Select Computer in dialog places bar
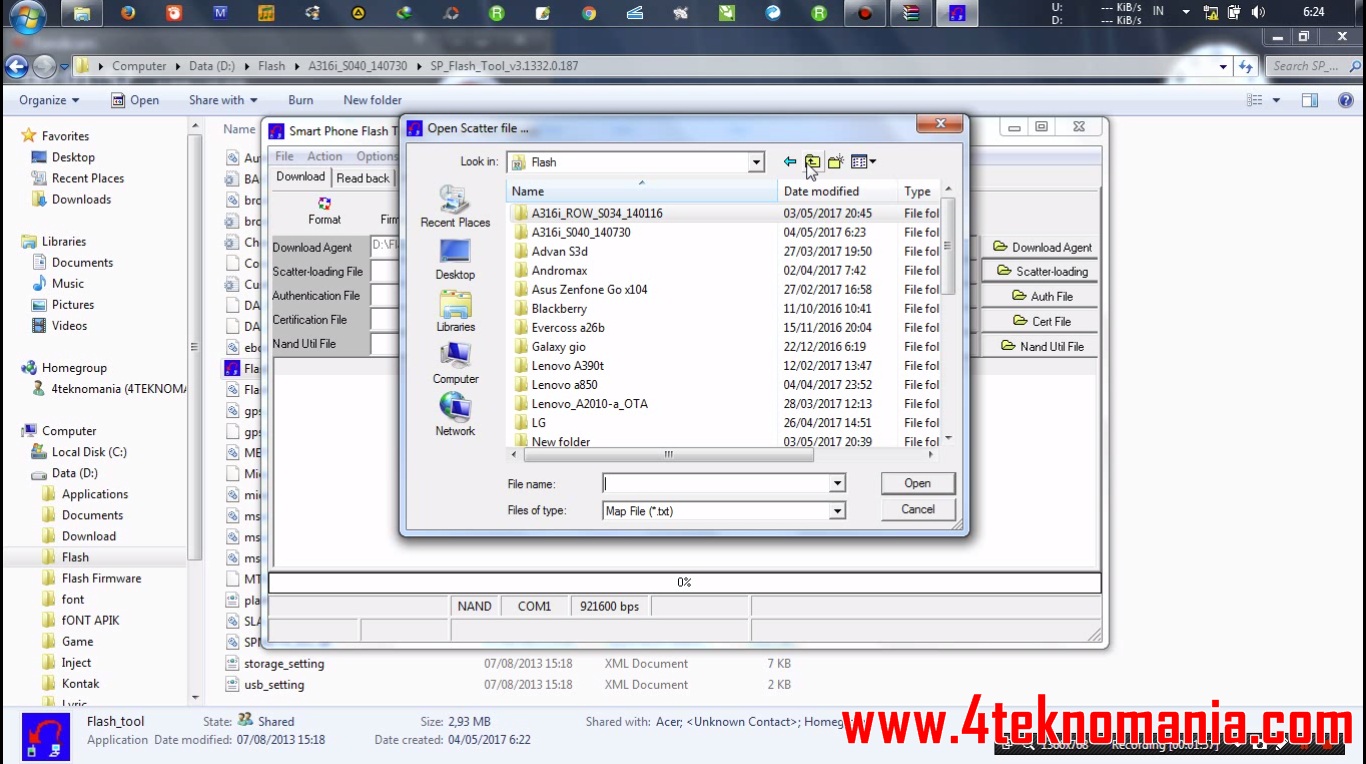Screen dimensions: 1366x764 point(455,364)
